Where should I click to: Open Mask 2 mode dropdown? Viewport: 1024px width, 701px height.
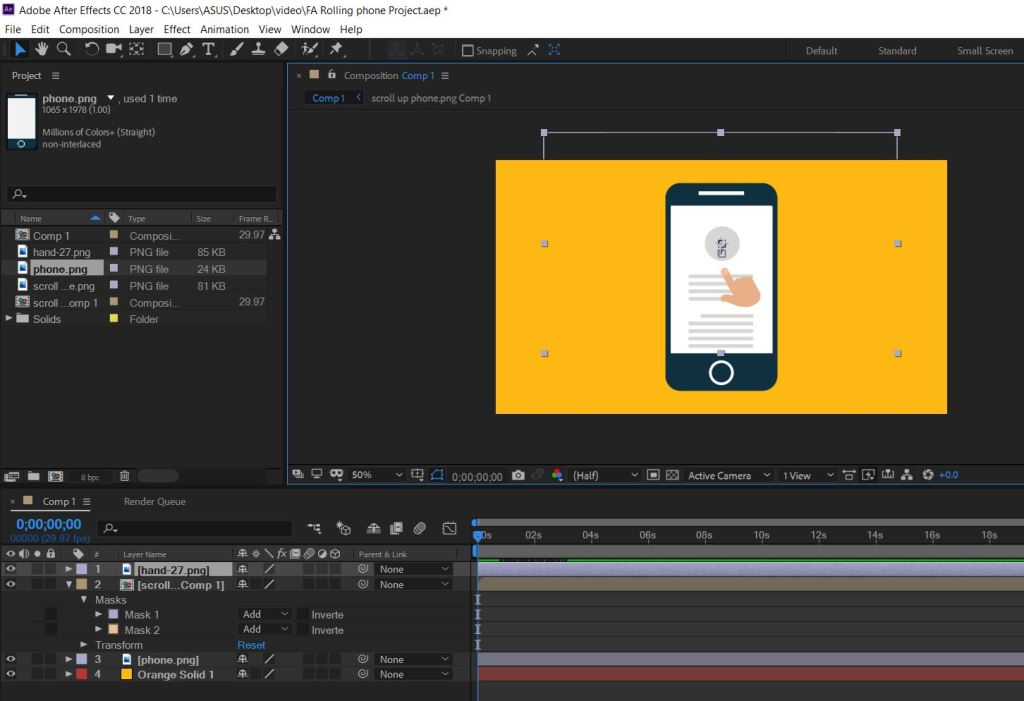[x=266, y=630]
